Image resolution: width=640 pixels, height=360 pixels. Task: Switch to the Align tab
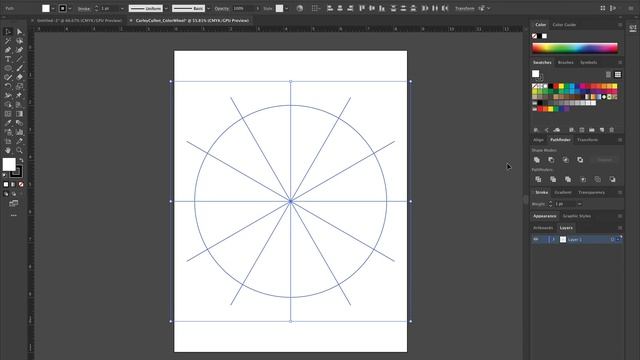pos(538,140)
